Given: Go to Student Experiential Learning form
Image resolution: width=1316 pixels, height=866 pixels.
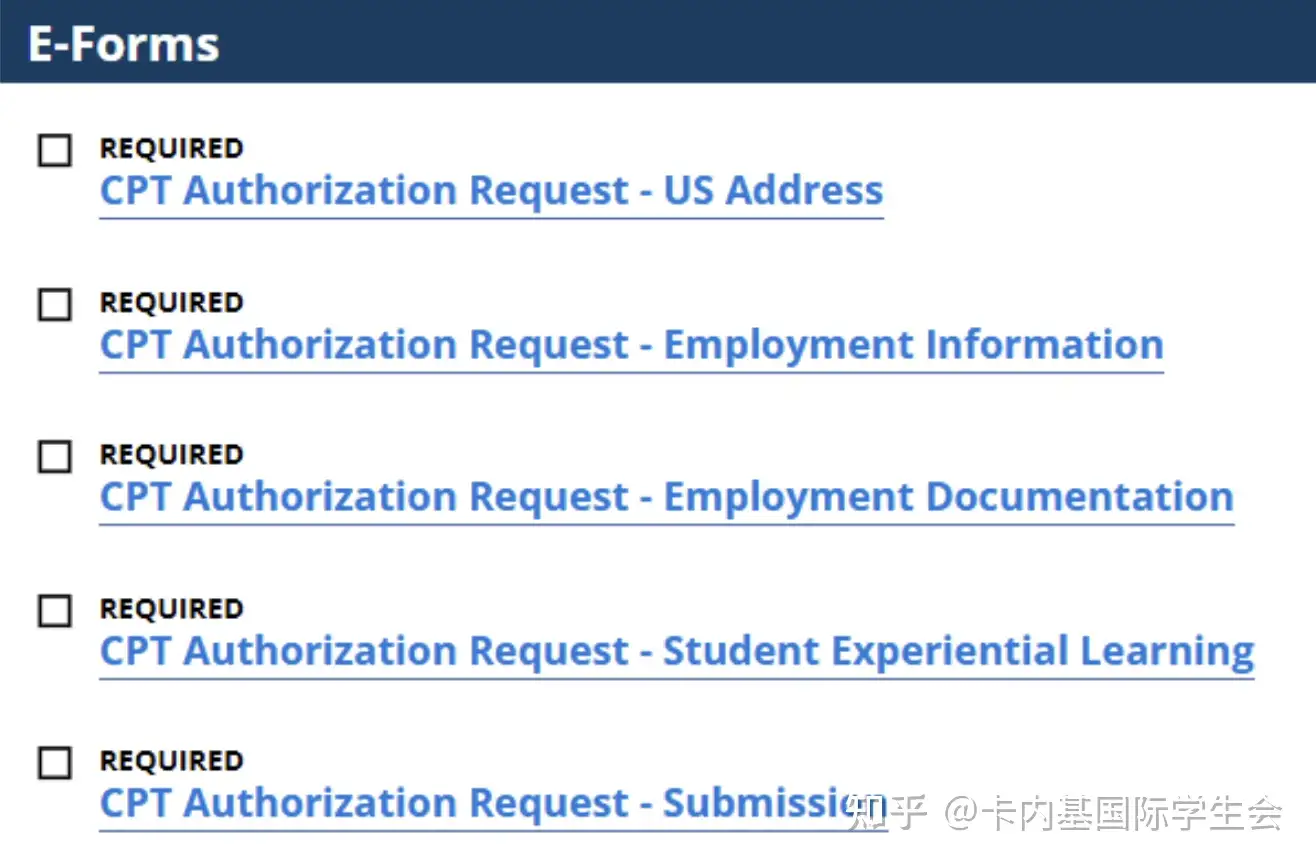Looking at the screenshot, I should [677, 651].
